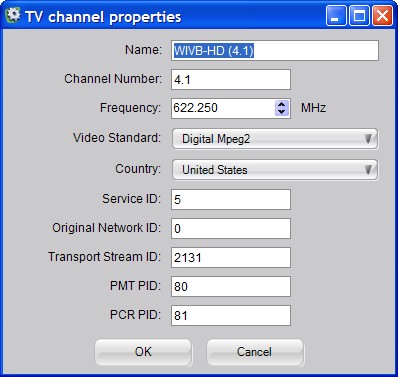Click the Transport Stream ID label

[105, 257]
